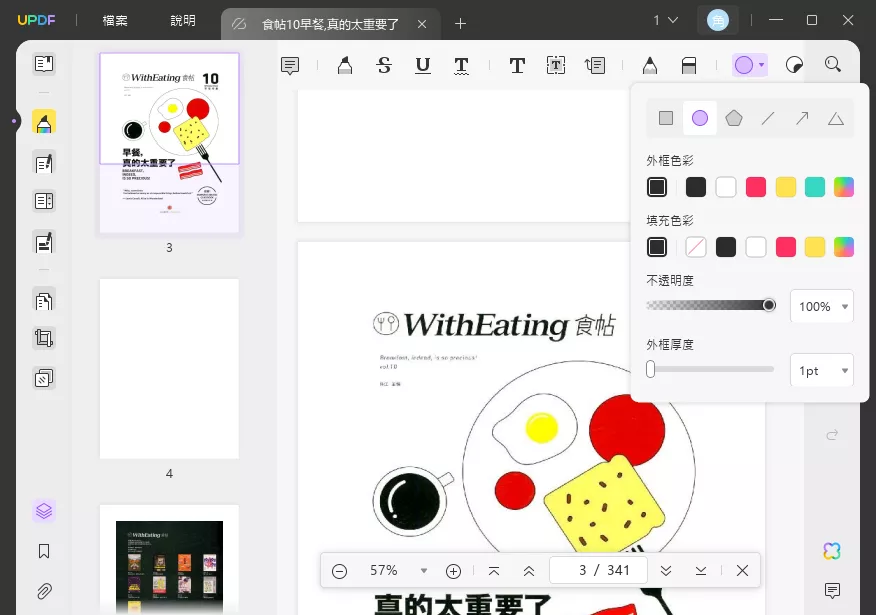Screen dimensions: 876x615
Task: Pick the red border color swatch
Action: (x=756, y=187)
